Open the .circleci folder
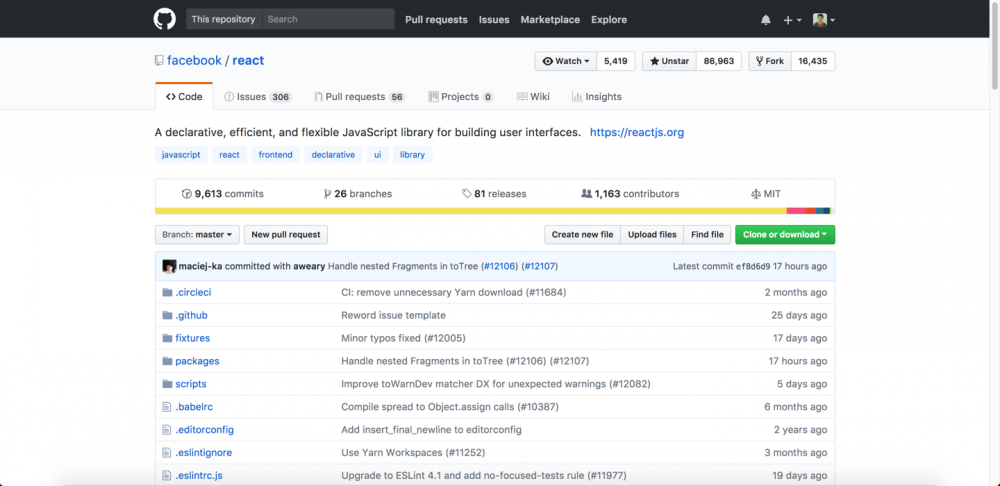 pos(193,292)
